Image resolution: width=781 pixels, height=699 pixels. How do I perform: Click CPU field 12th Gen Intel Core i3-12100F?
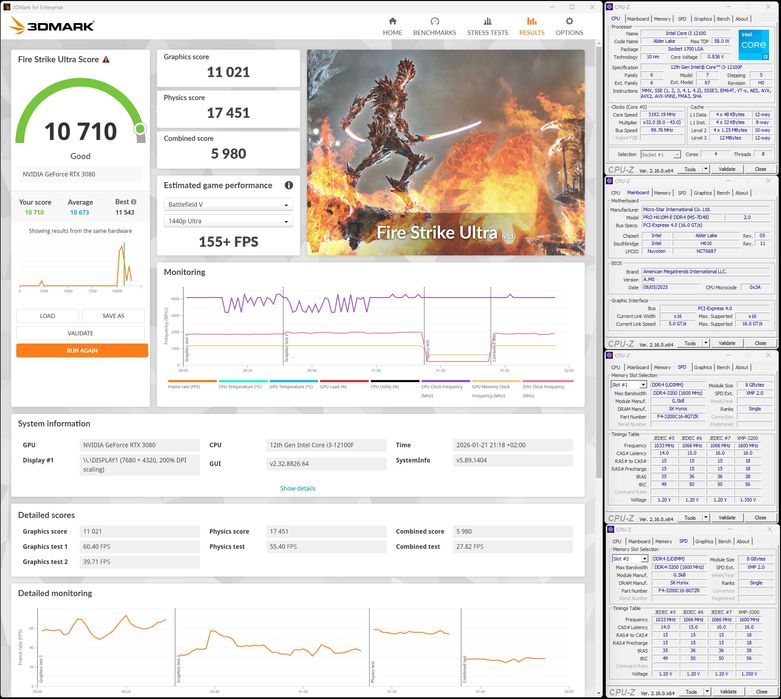point(326,445)
